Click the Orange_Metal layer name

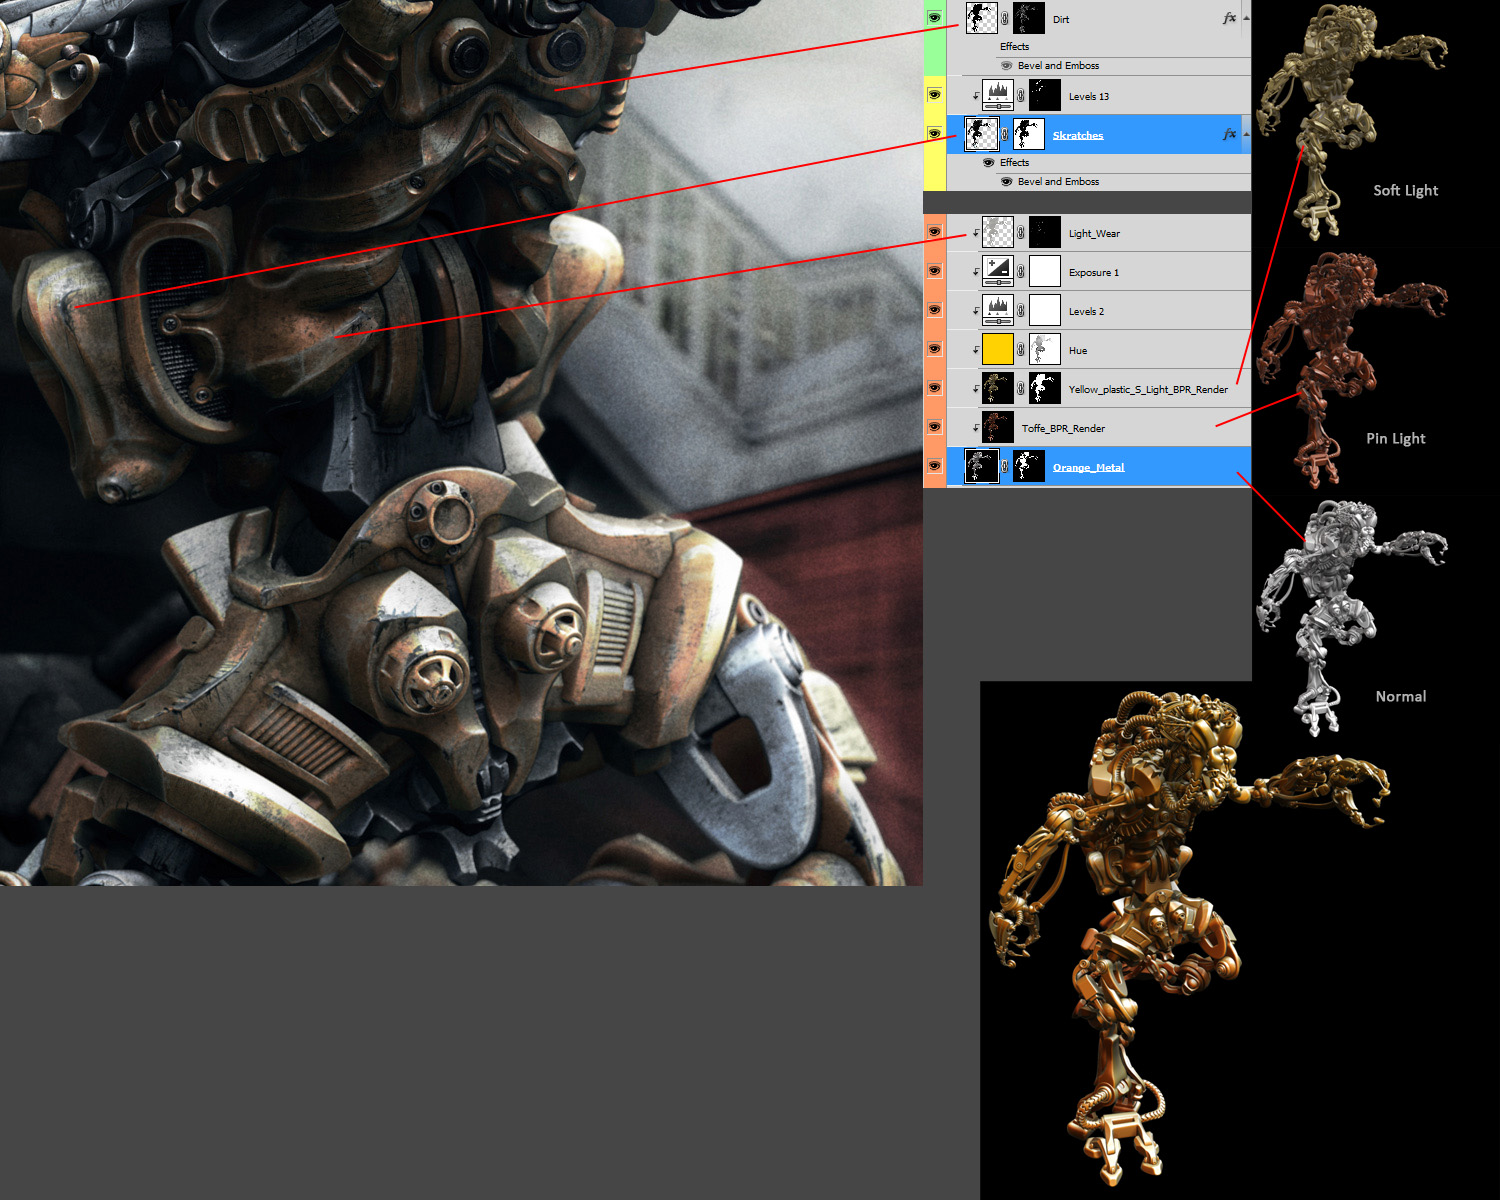(x=1088, y=467)
